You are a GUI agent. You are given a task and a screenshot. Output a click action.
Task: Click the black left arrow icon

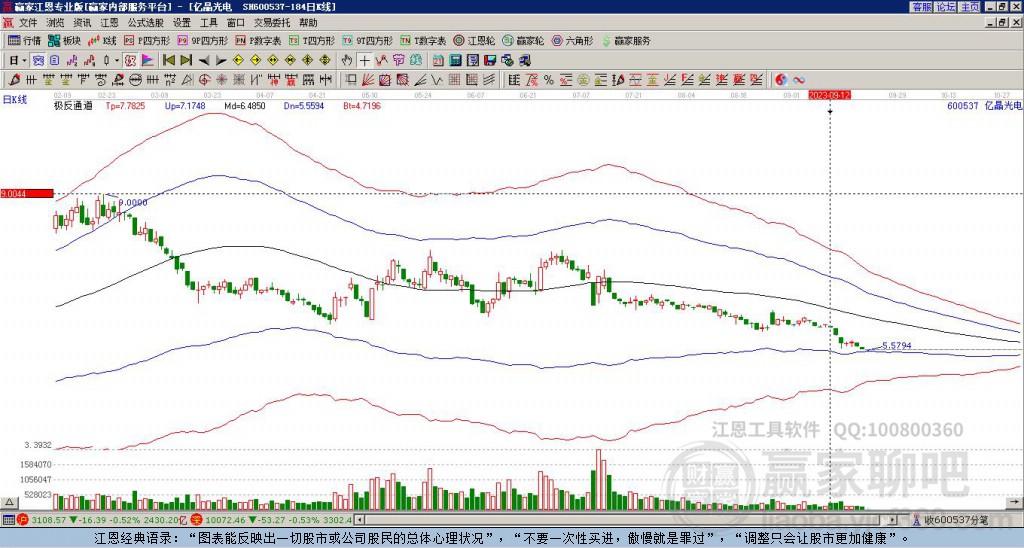coord(204,61)
